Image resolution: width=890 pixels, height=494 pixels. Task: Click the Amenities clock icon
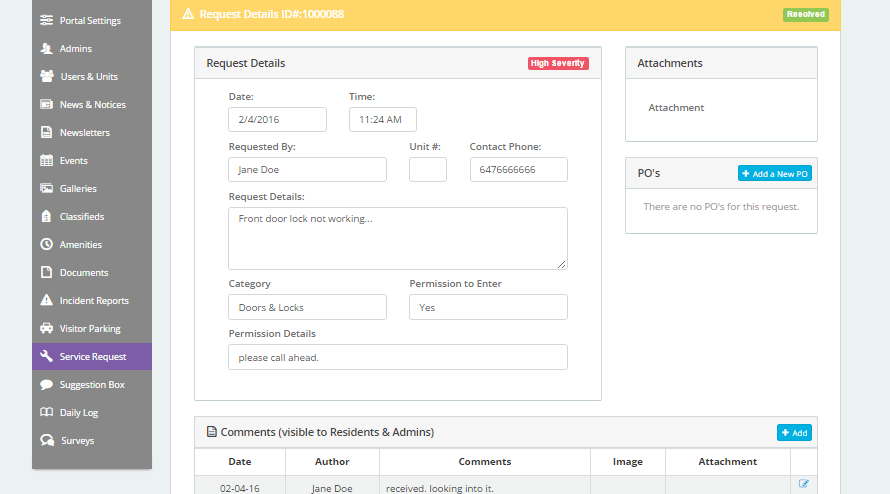(x=46, y=245)
